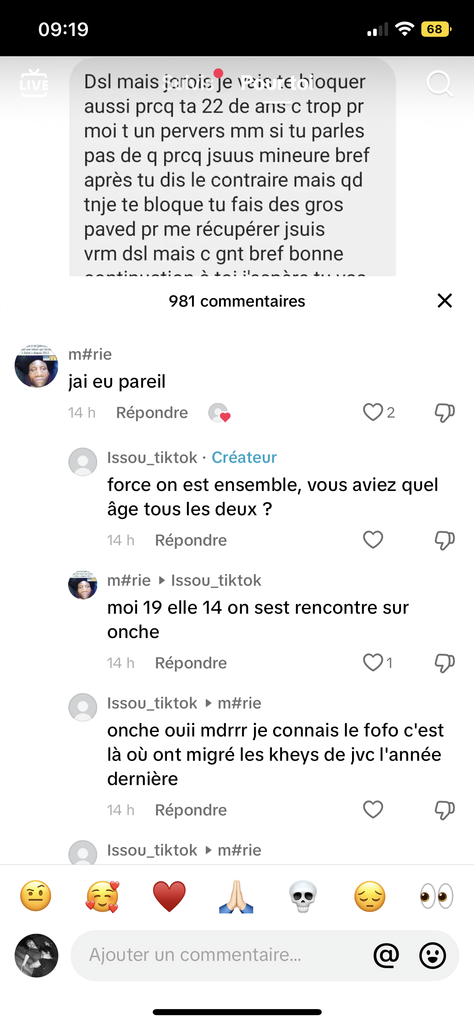Open the emoji picker smiley icon
The height and width of the screenshot is (1024, 474).
pos(432,955)
